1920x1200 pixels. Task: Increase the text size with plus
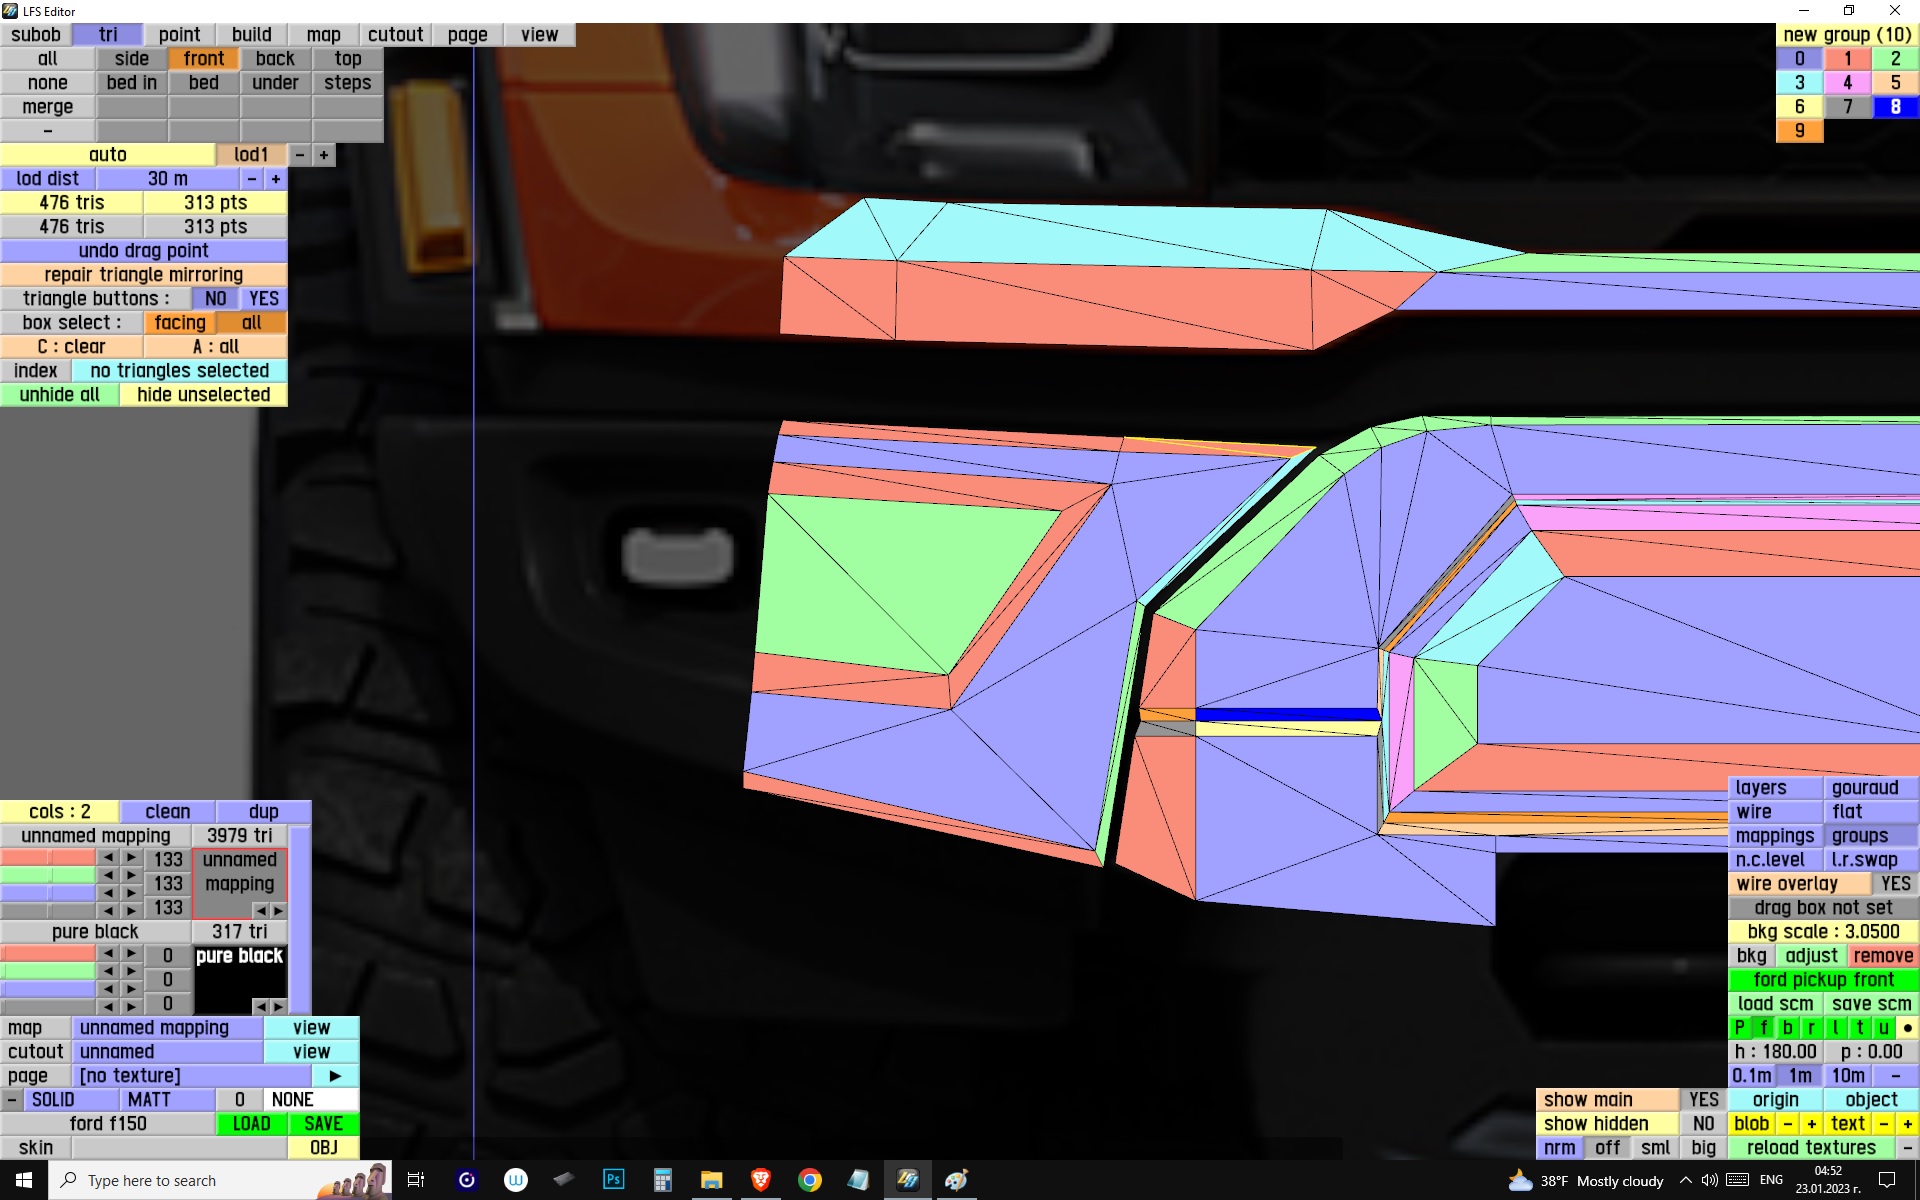pos(1907,1124)
